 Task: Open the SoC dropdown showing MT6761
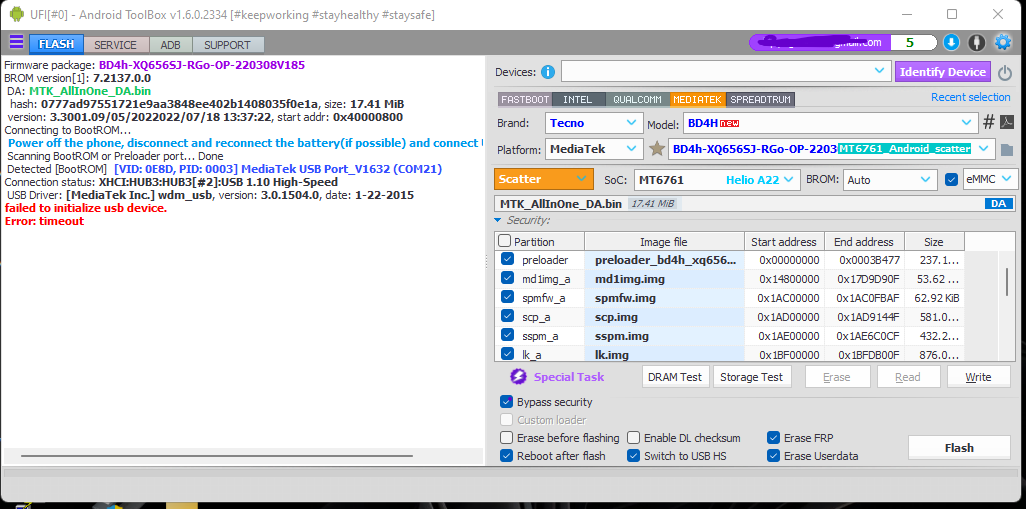717,179
